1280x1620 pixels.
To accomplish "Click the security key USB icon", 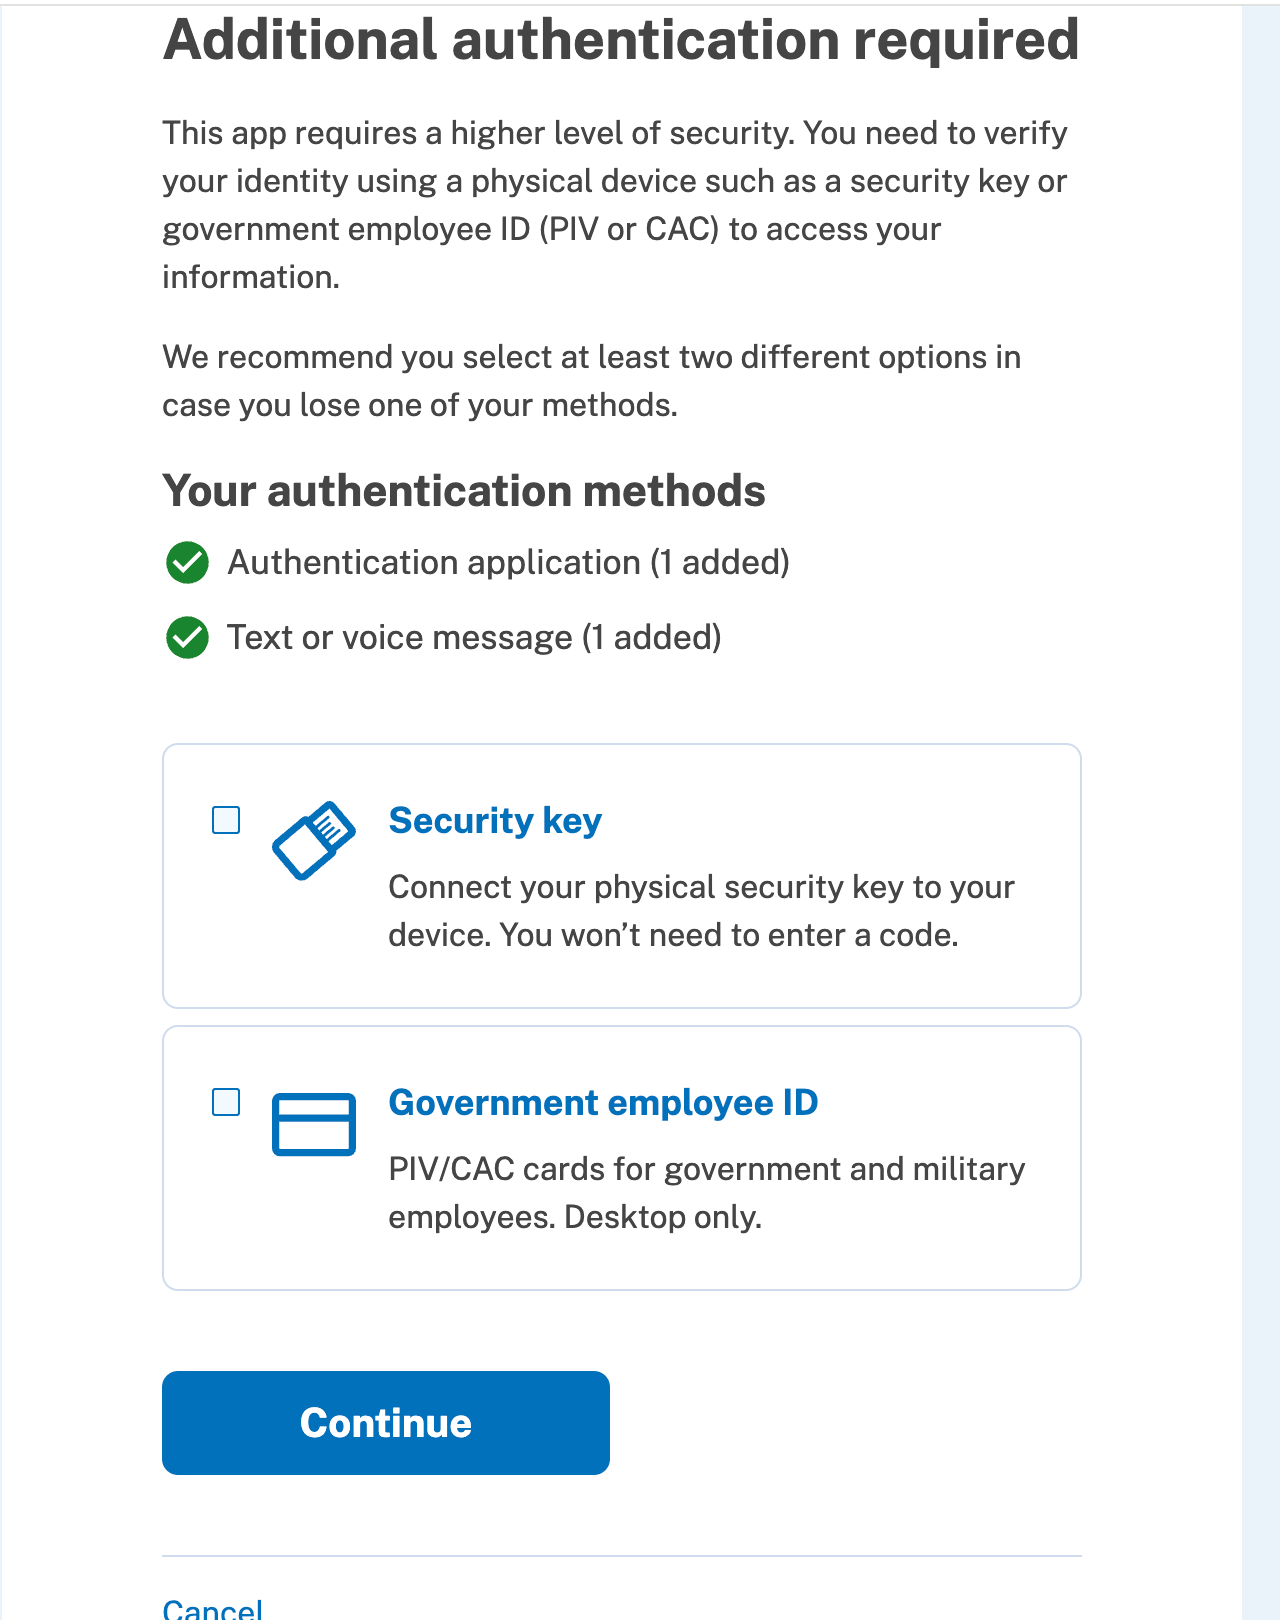I will (x=313, y=840).
